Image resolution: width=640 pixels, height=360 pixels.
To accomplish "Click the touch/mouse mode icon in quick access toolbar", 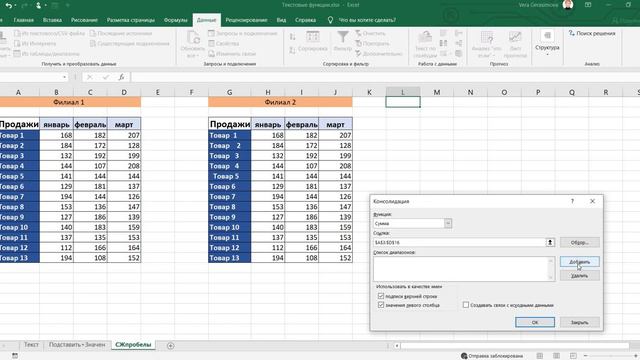I will pyautogui.click(x=38, y=5).
